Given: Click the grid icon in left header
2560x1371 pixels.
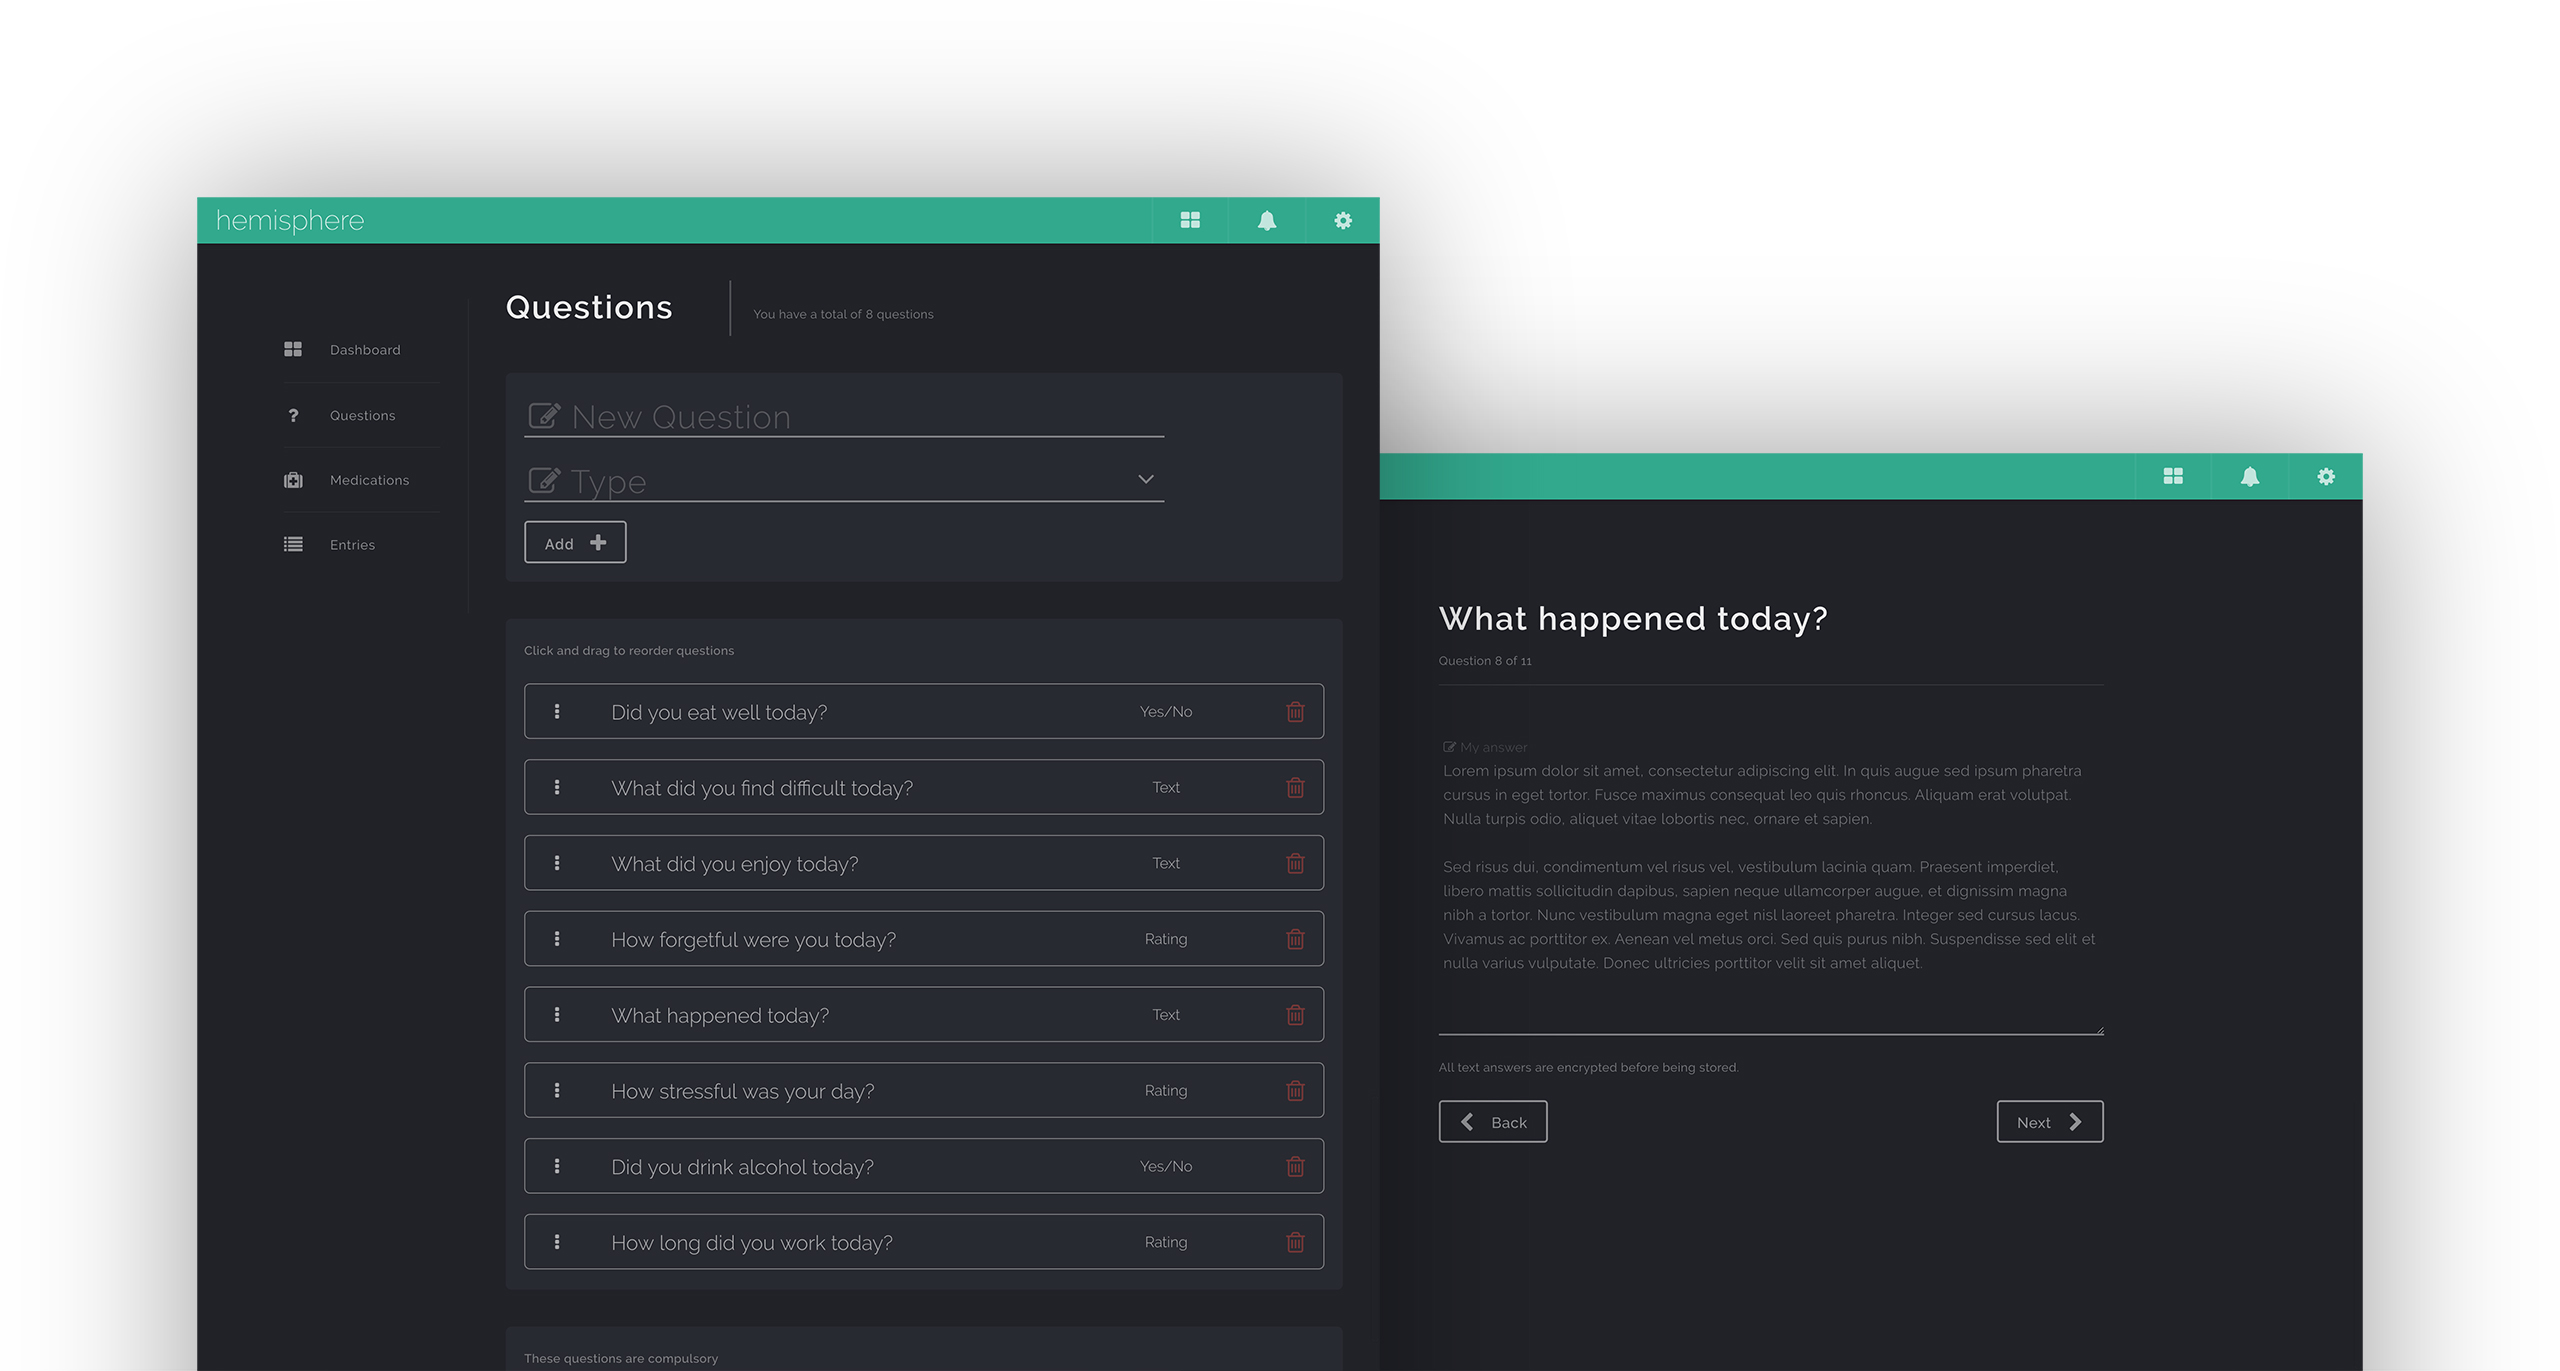Looking at the screenshot, I should click(x=1190, y=220).
